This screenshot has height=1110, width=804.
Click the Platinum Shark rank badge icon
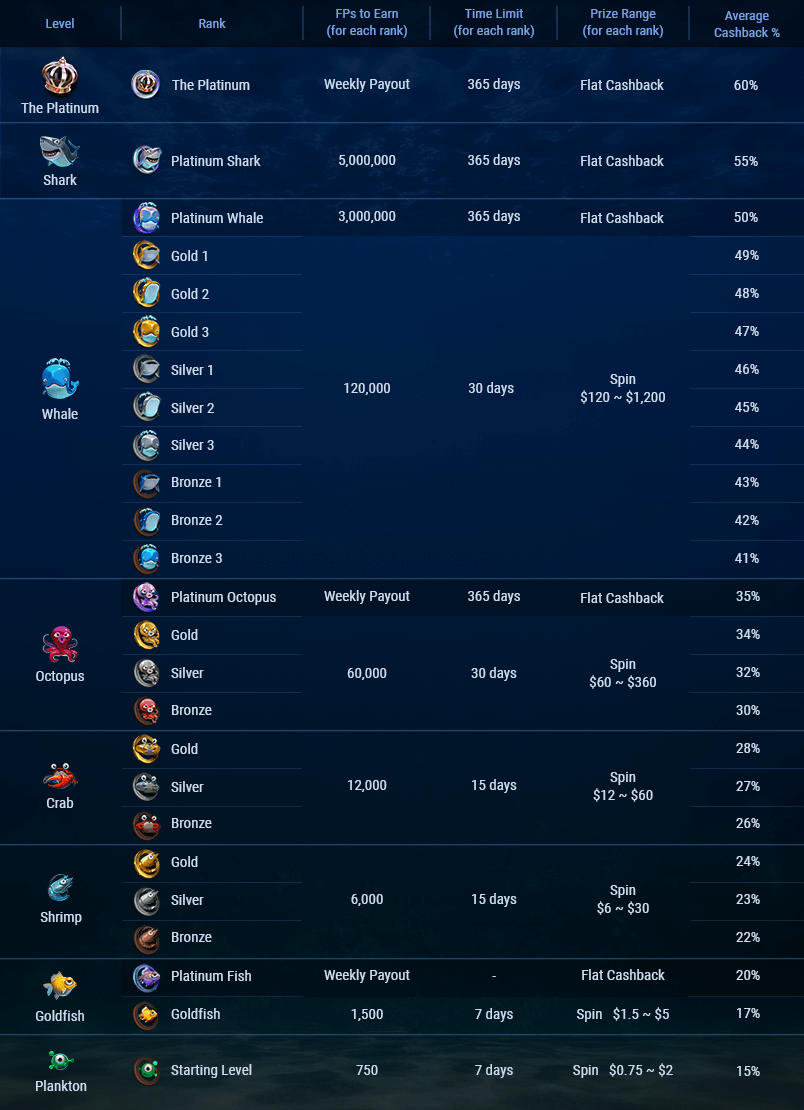[147, 160]
